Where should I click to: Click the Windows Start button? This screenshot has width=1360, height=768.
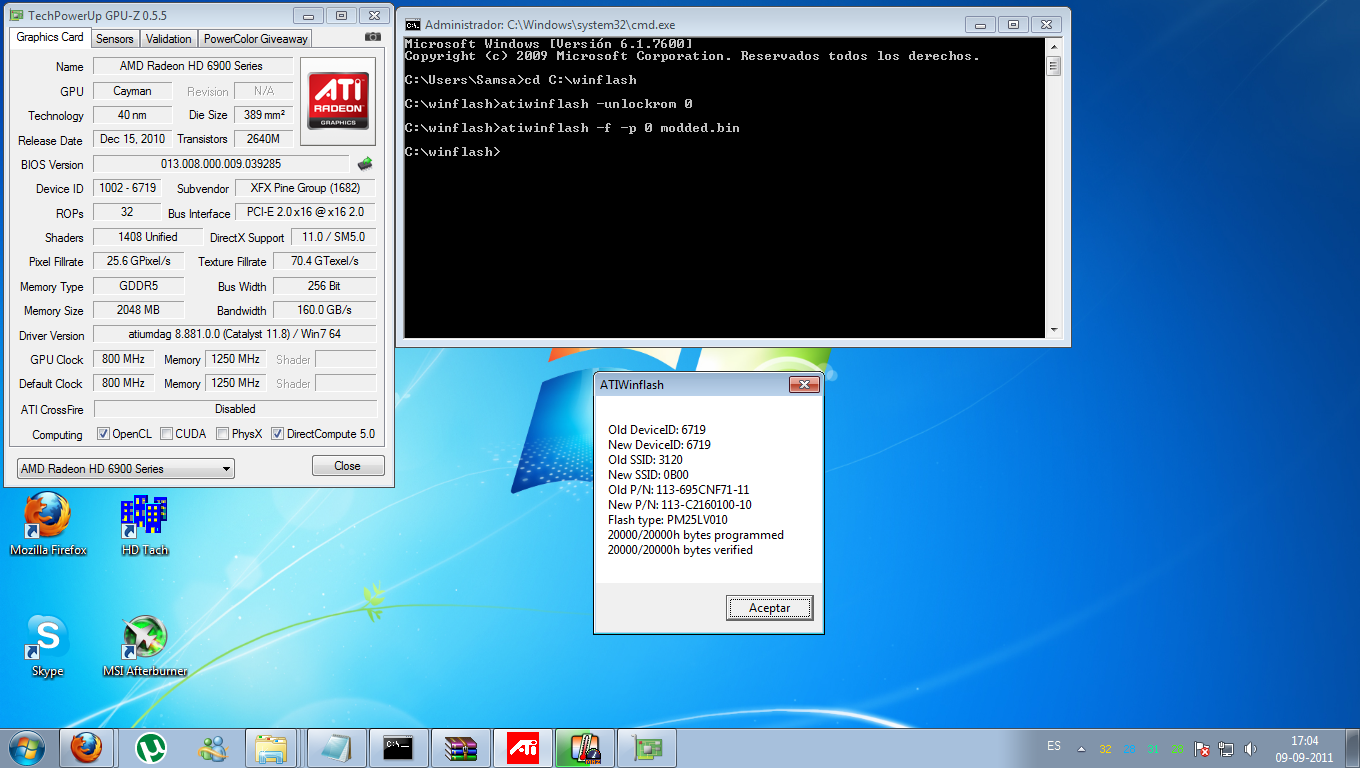[26, 747]
